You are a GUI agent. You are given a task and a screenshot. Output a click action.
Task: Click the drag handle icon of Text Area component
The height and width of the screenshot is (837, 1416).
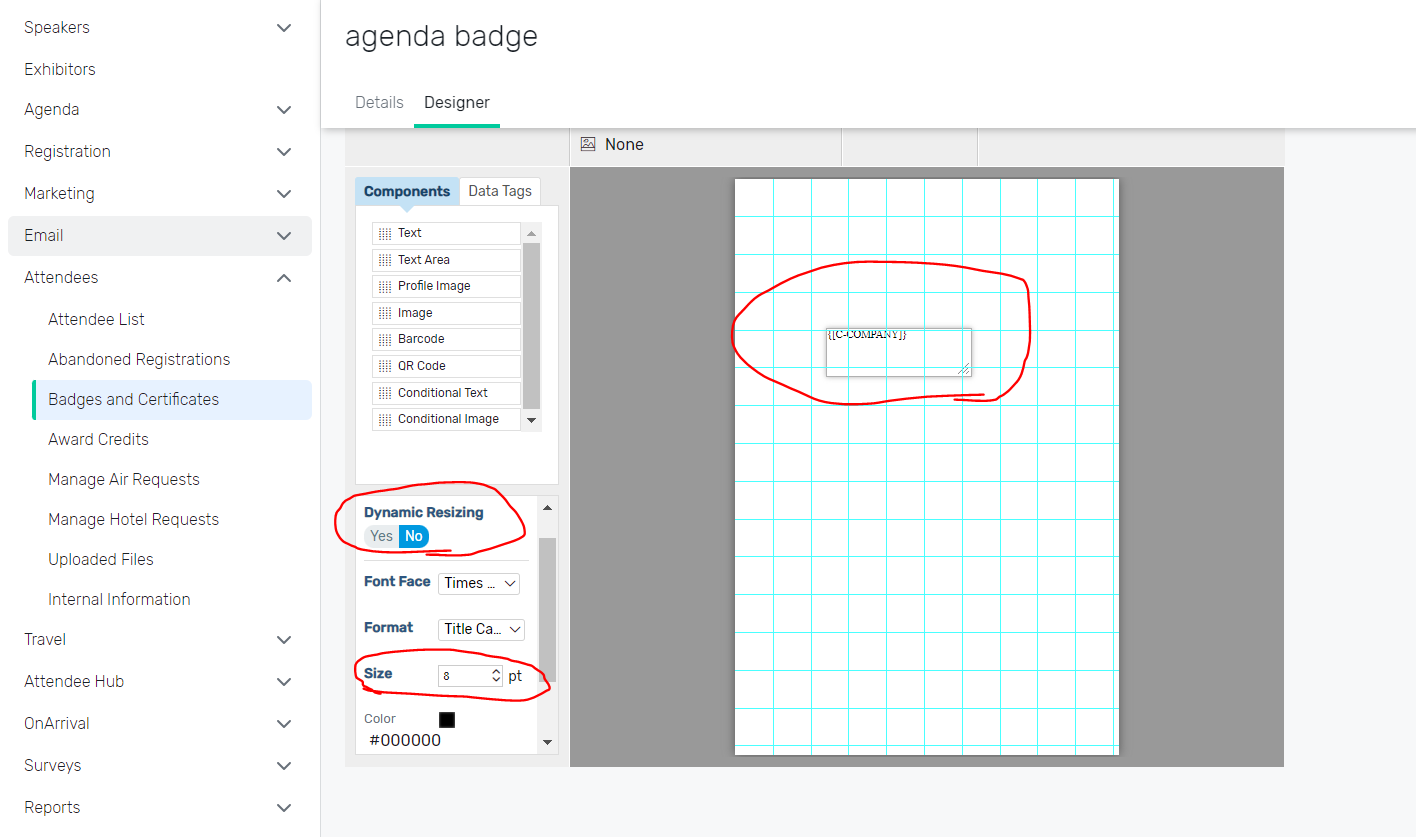pos(385,260)
